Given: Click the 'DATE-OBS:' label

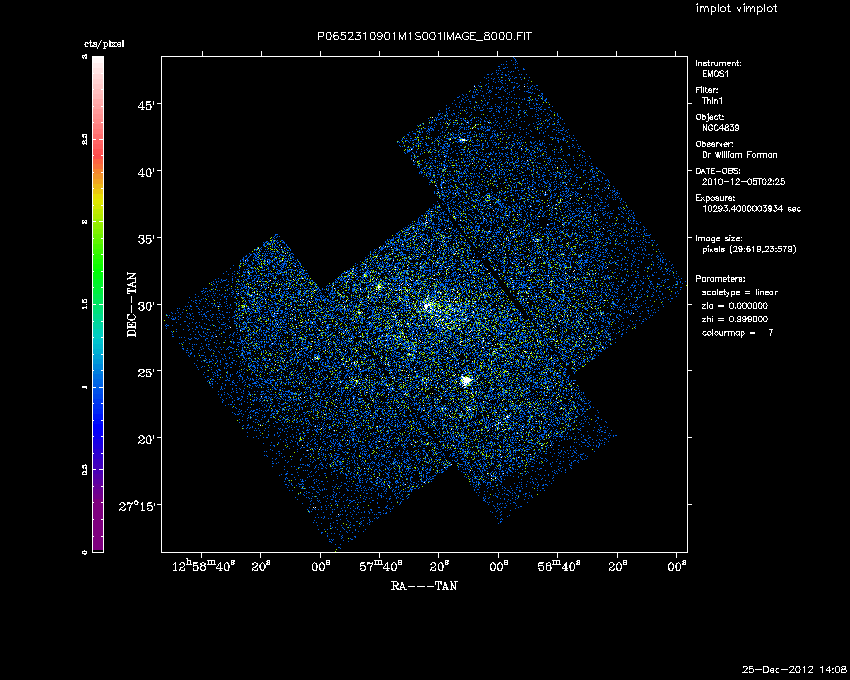Looking at the screenshot, I should 718,171.
